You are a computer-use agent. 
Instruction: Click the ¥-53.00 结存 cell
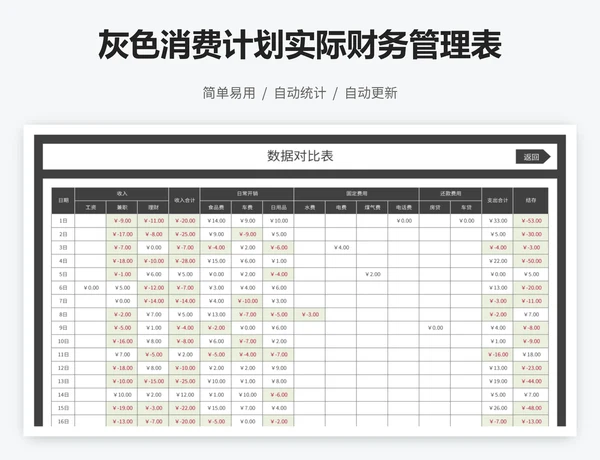tap(531, 221)
